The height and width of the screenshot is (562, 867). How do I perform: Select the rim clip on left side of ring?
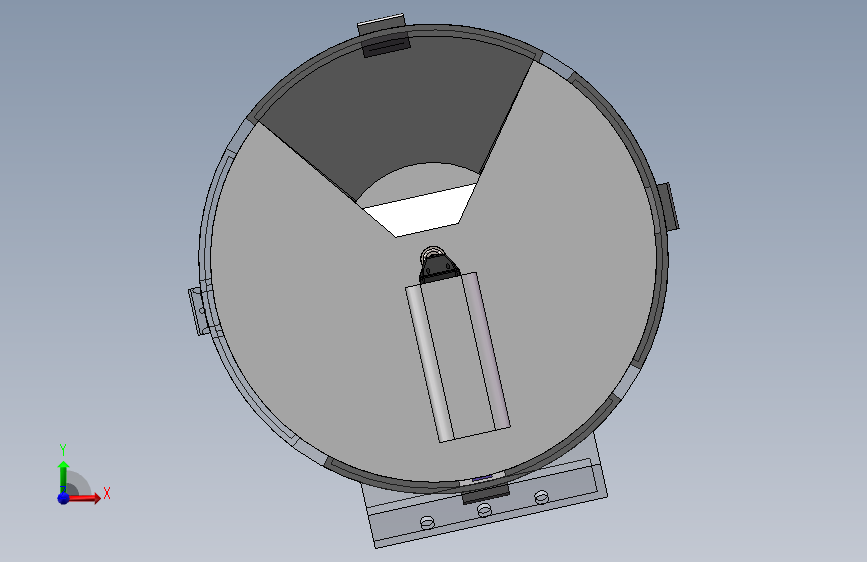click(199, 311)
